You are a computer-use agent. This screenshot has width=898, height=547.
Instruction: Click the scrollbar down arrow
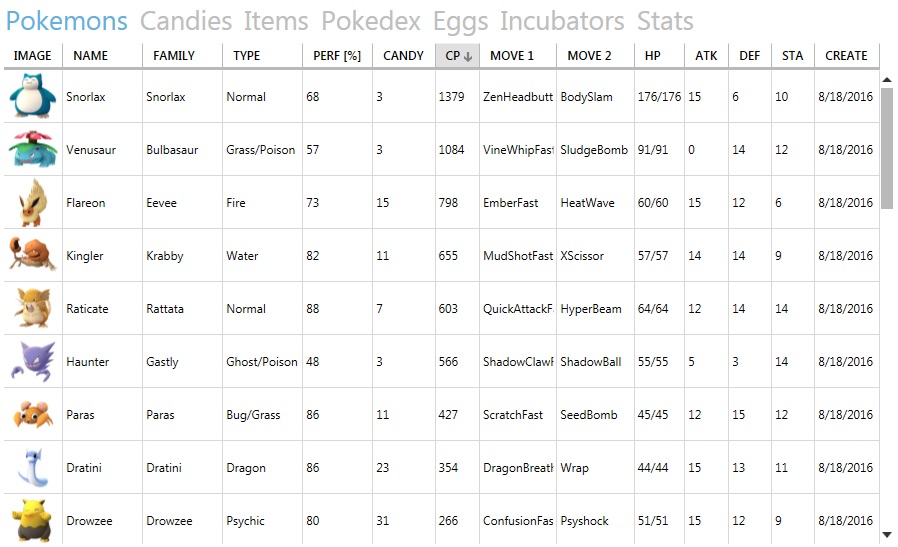[887, 535]
